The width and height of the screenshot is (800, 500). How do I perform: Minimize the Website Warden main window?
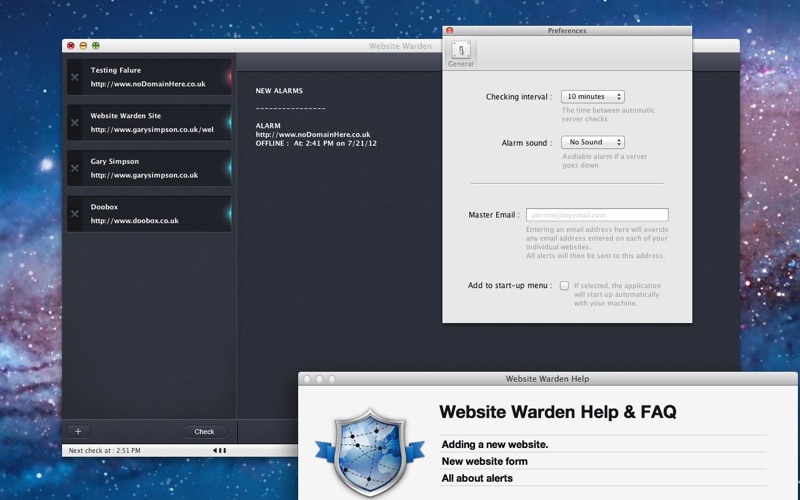click(x=83, y=46)
